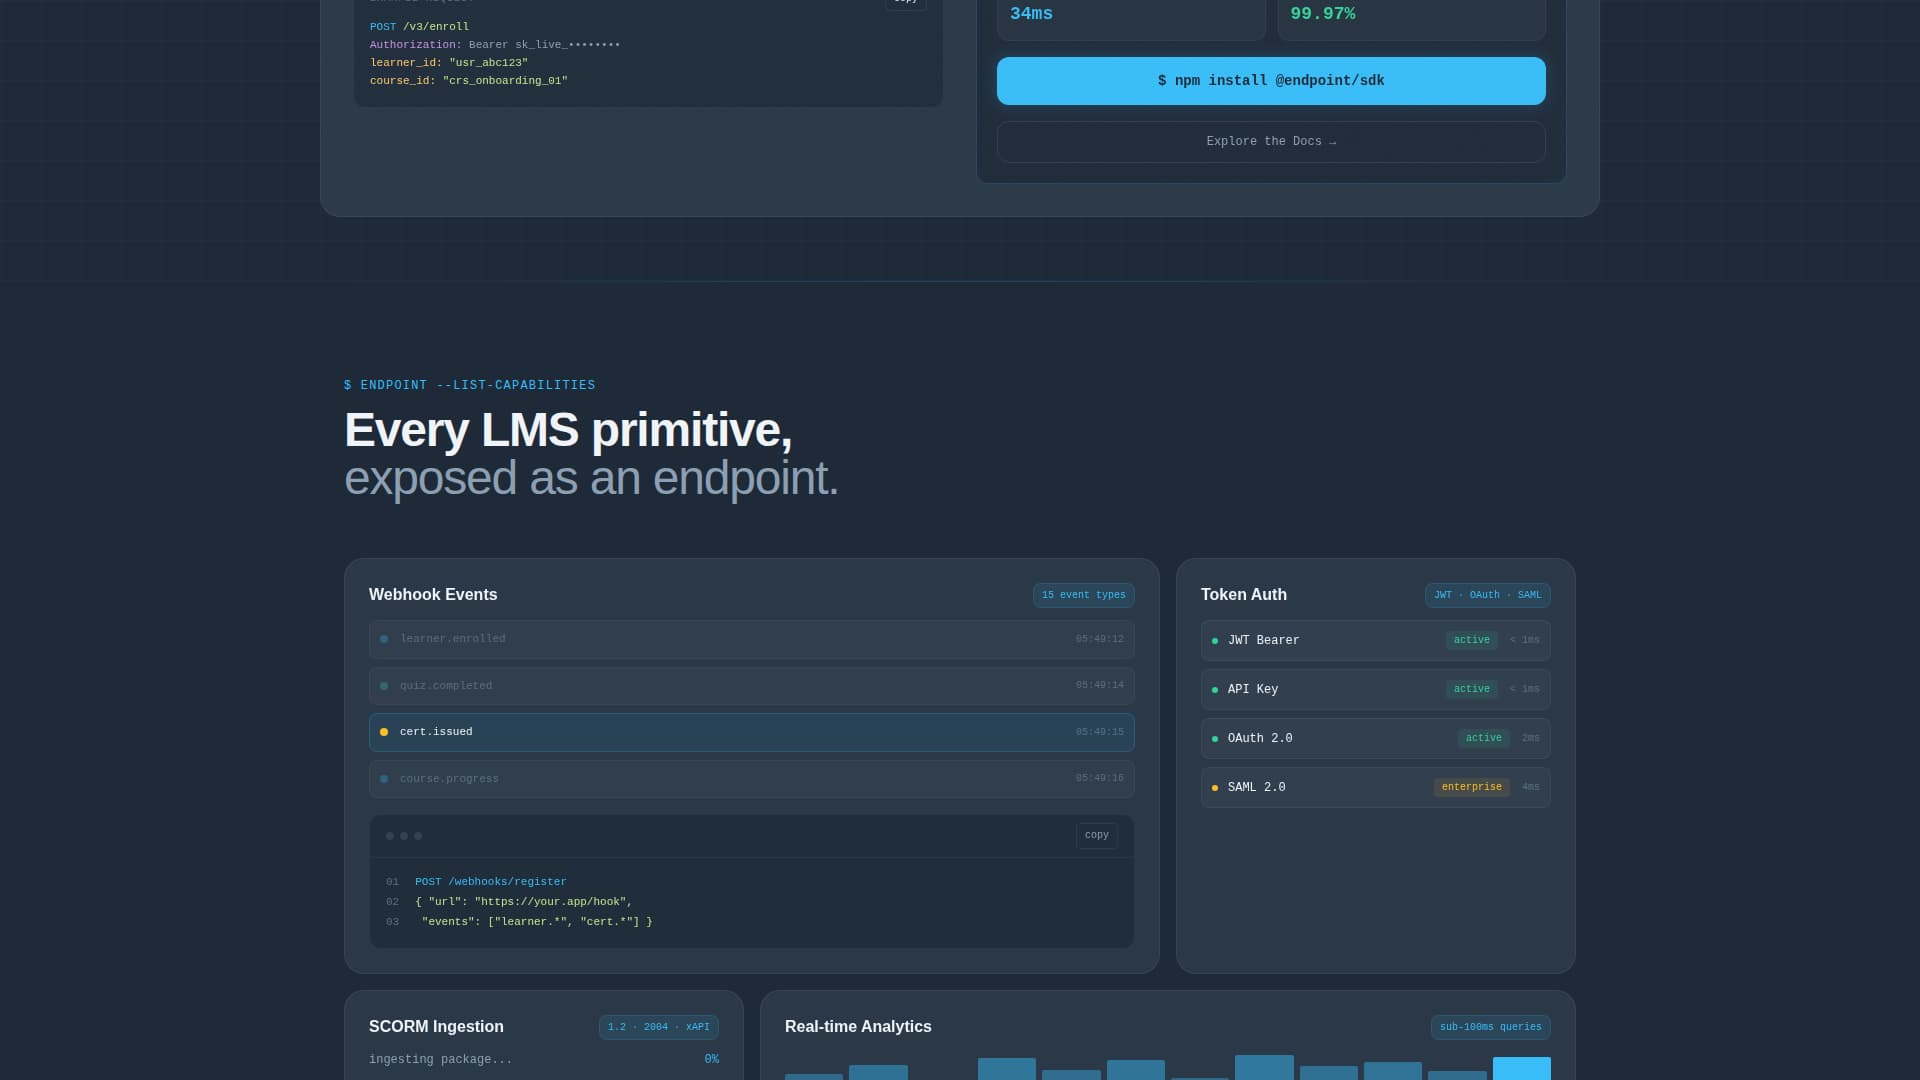Click the active status tag for OAuth 2.0
1920x1080 pixels.
(x=1483, y=738)
